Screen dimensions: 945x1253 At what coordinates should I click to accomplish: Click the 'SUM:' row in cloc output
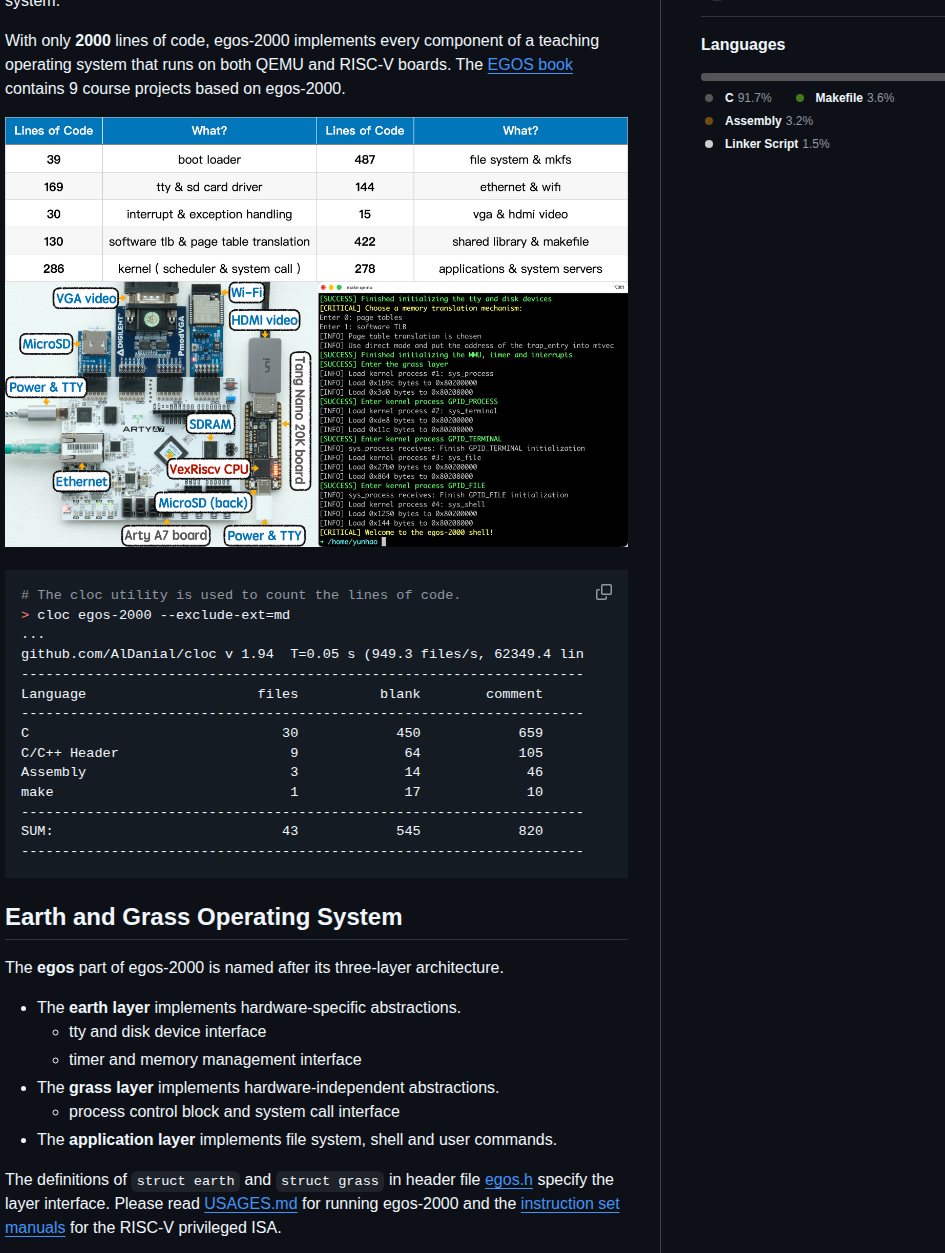282,830
